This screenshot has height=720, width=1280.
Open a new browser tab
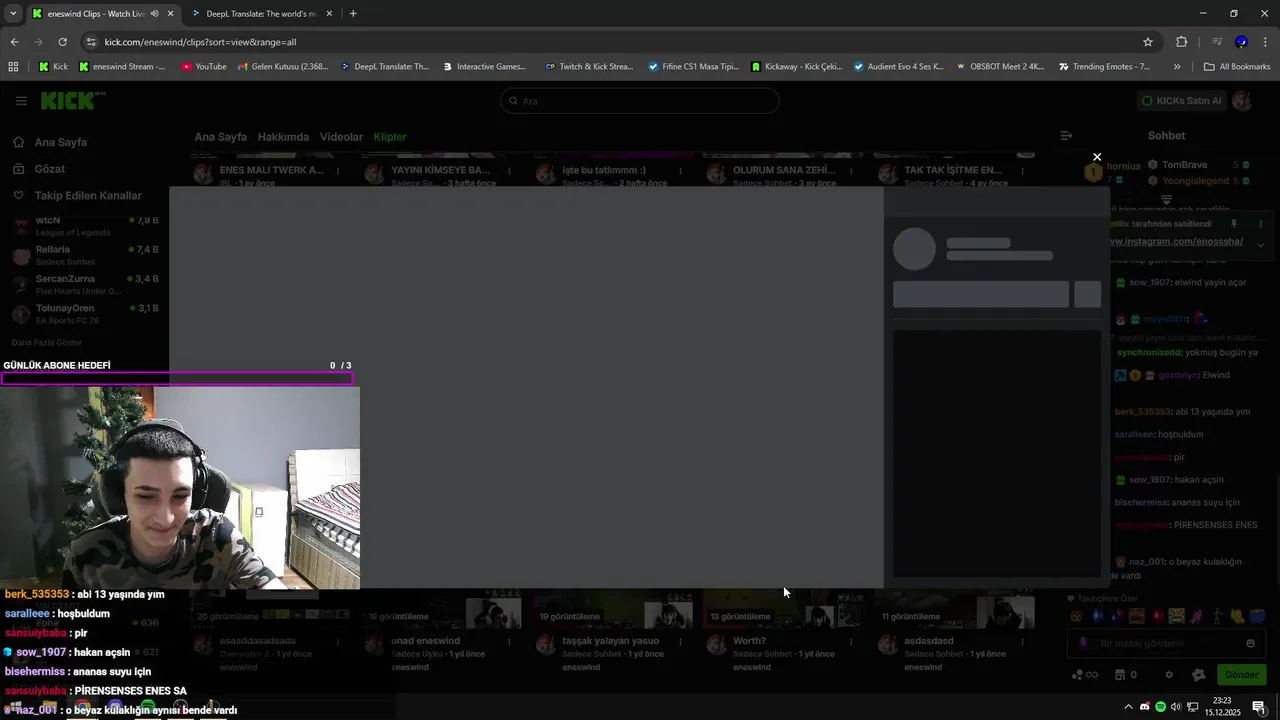click(353, 14)
